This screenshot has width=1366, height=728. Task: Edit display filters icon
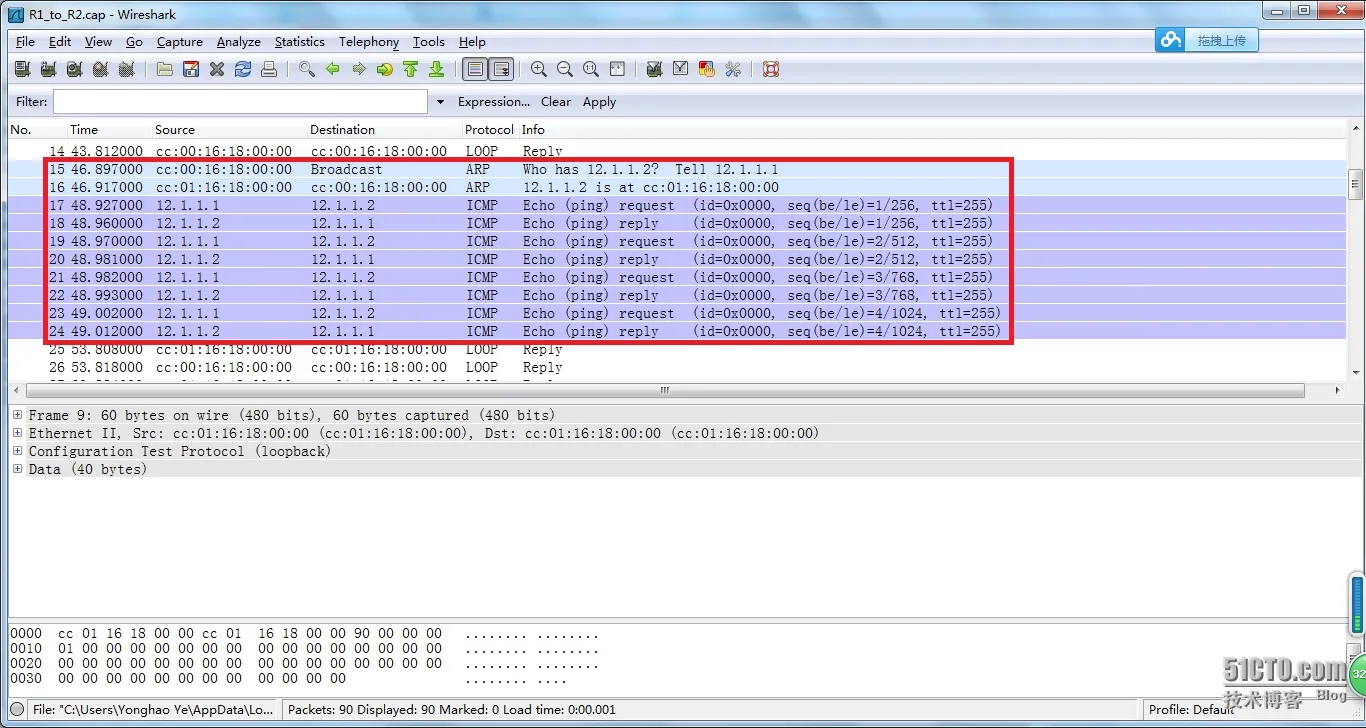pyautogui.click(x=681, y=69)
